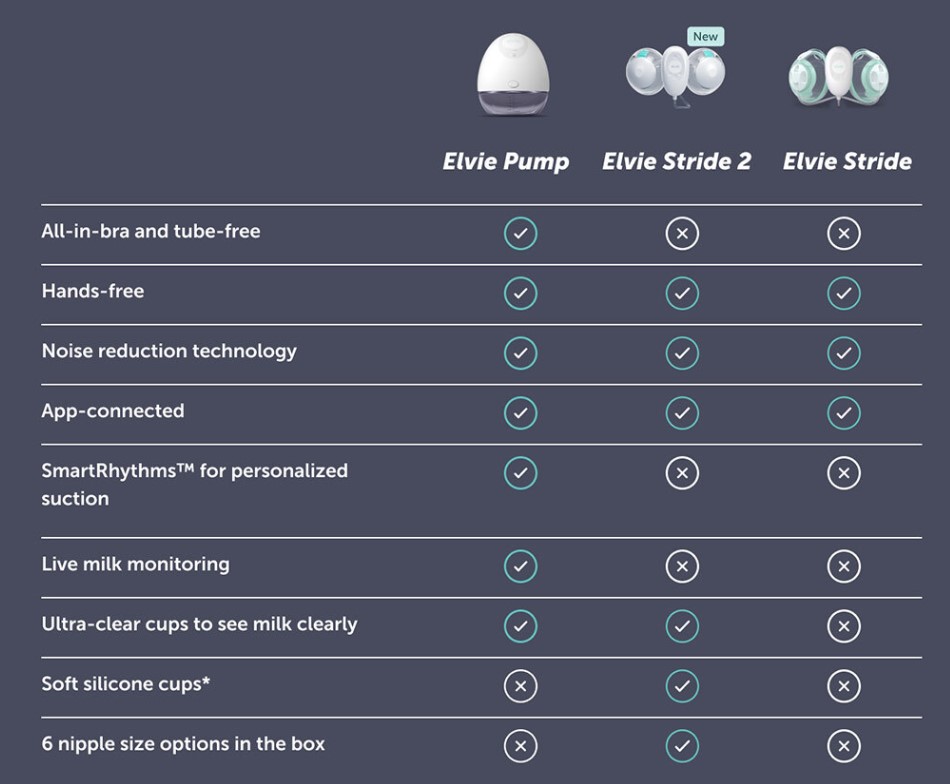The width and height of the screenshot is (950, 784).
Task: Click Stride 2 checkmark for 6 nipple size options
Action: point(682,746)
